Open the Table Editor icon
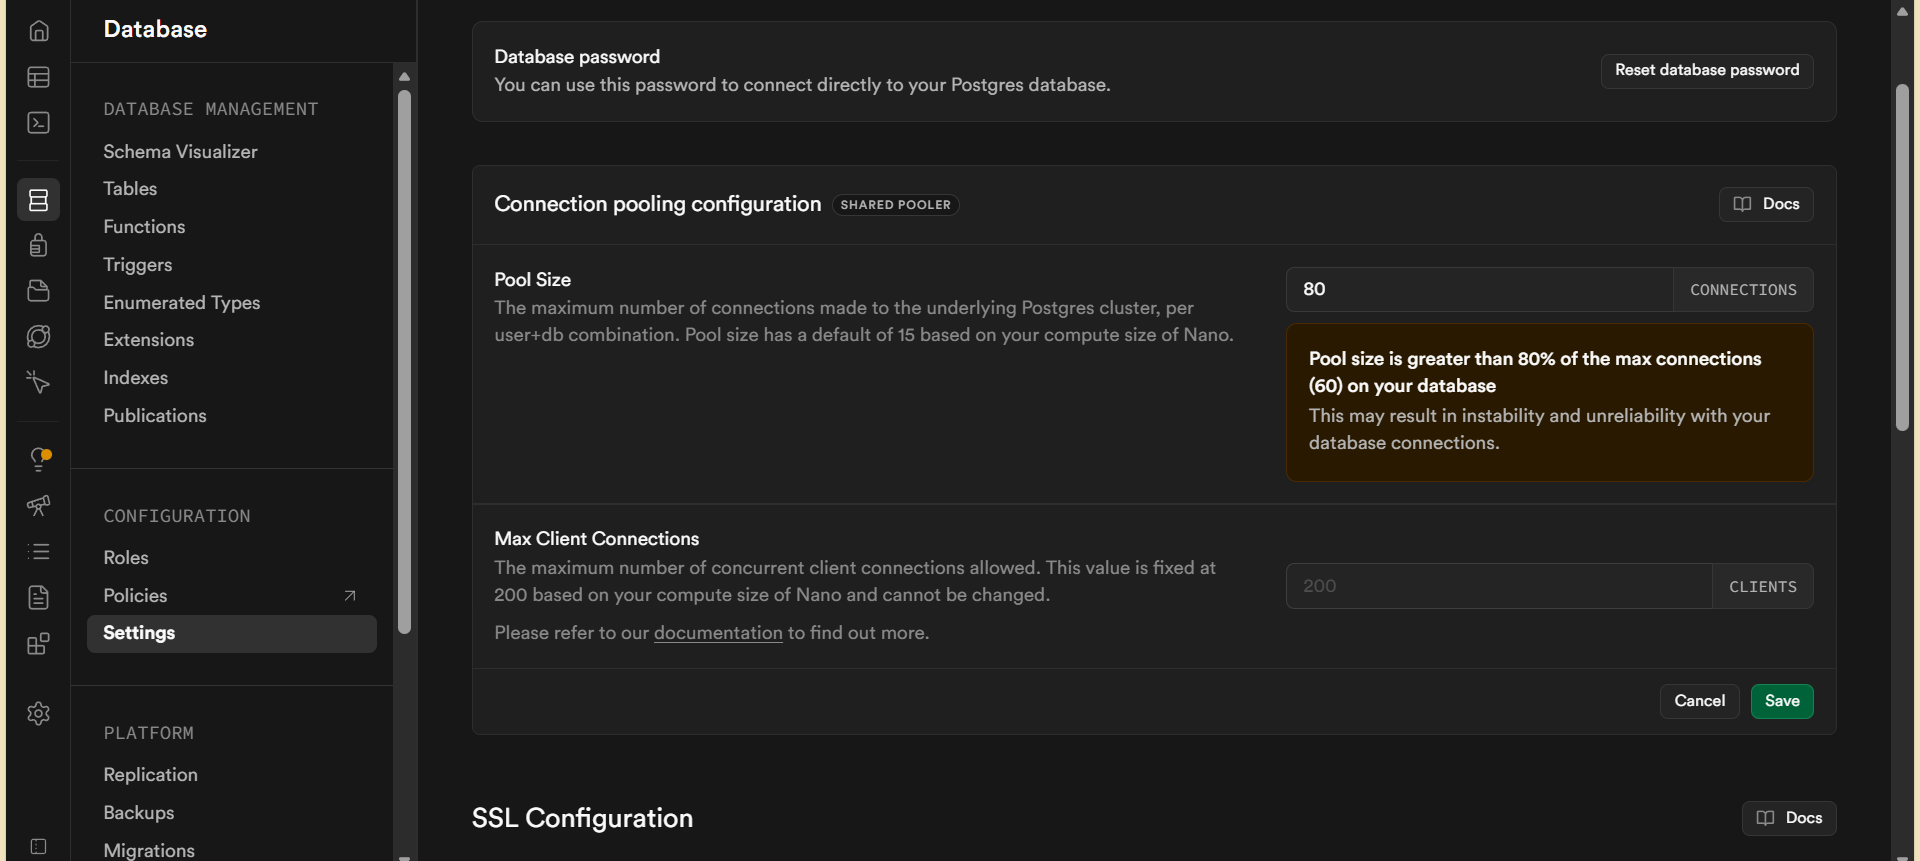Viewport: 1920px width, 861px height. [x=38, y=77]
